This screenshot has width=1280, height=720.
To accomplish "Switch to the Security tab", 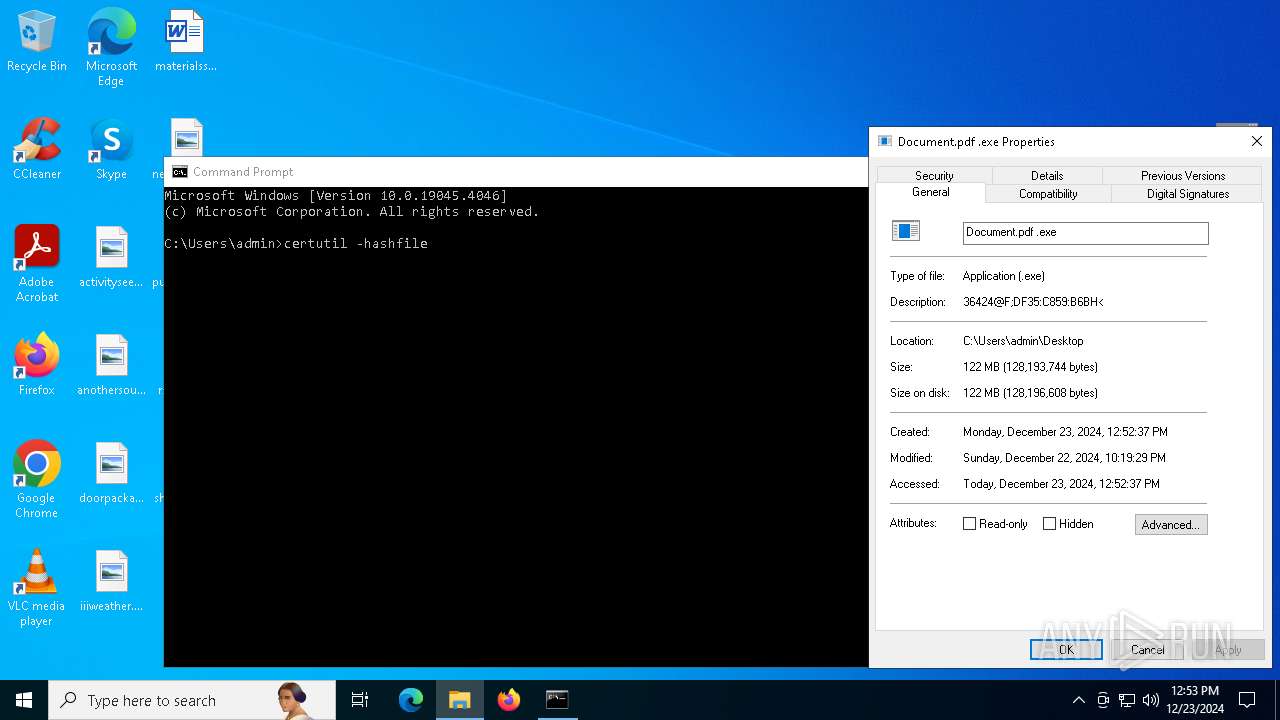I will (x=934, y=176).
